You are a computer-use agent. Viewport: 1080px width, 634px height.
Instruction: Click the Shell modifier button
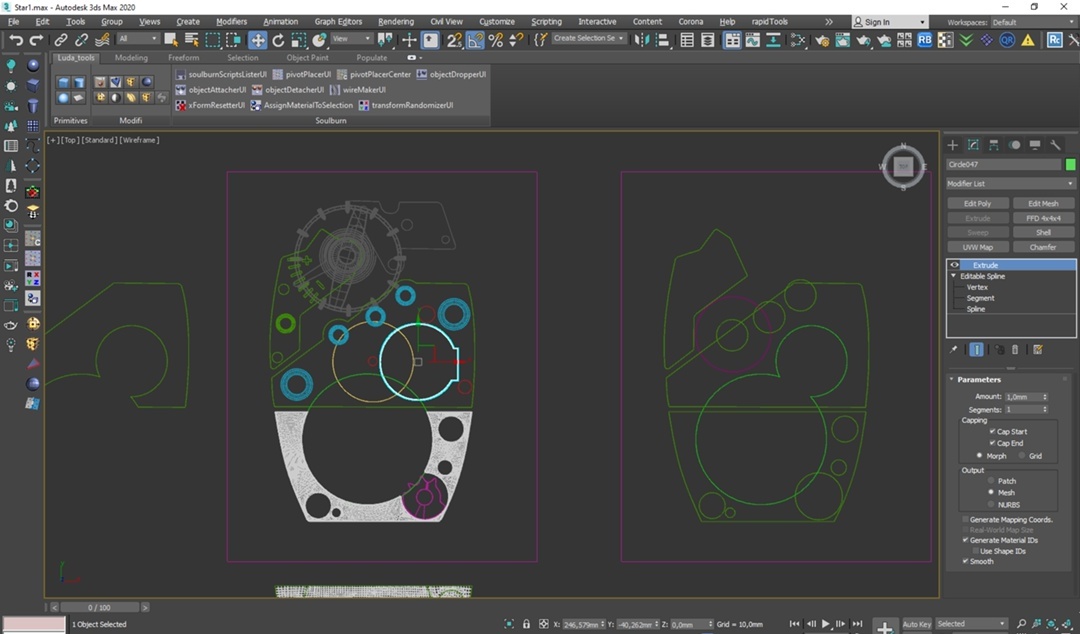(1043, 233)
